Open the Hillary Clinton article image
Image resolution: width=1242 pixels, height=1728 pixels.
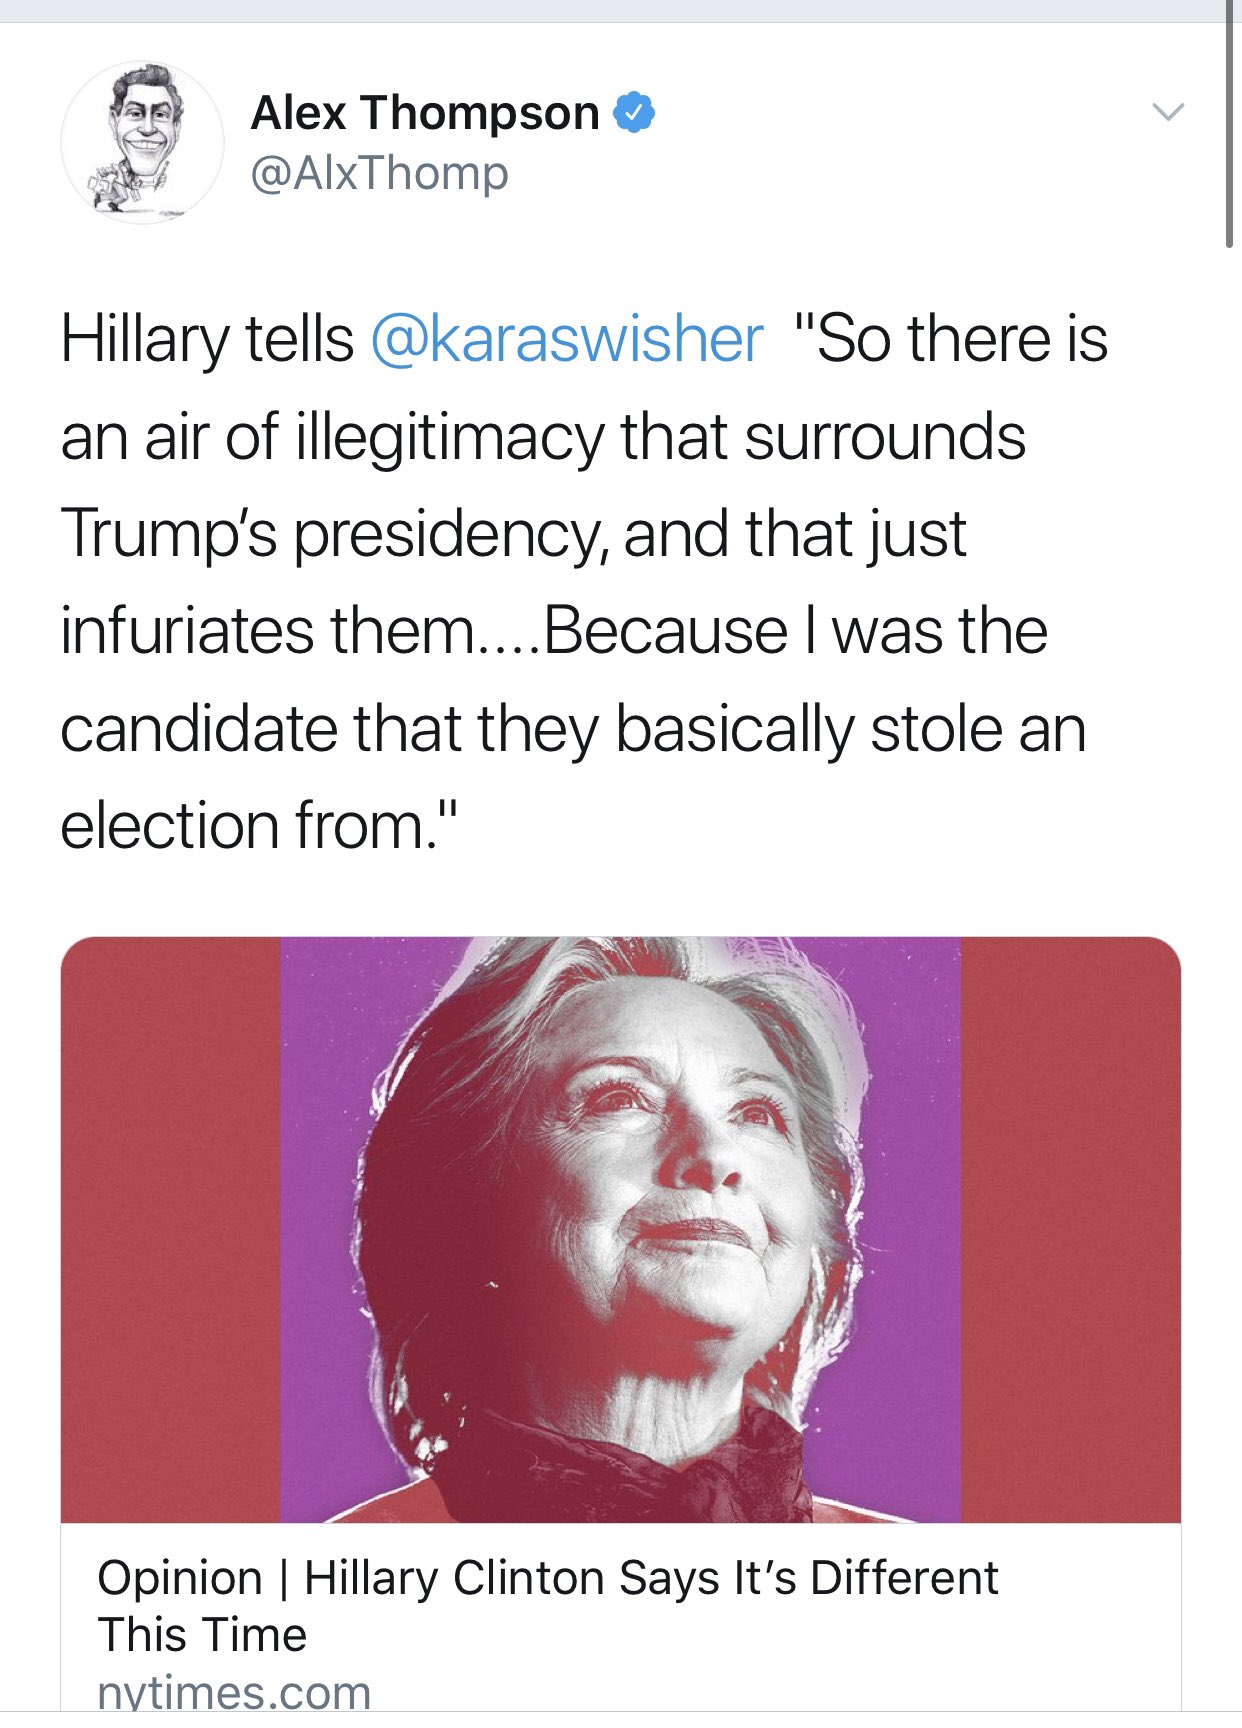pyautogui.click(x=620, y=1229)
